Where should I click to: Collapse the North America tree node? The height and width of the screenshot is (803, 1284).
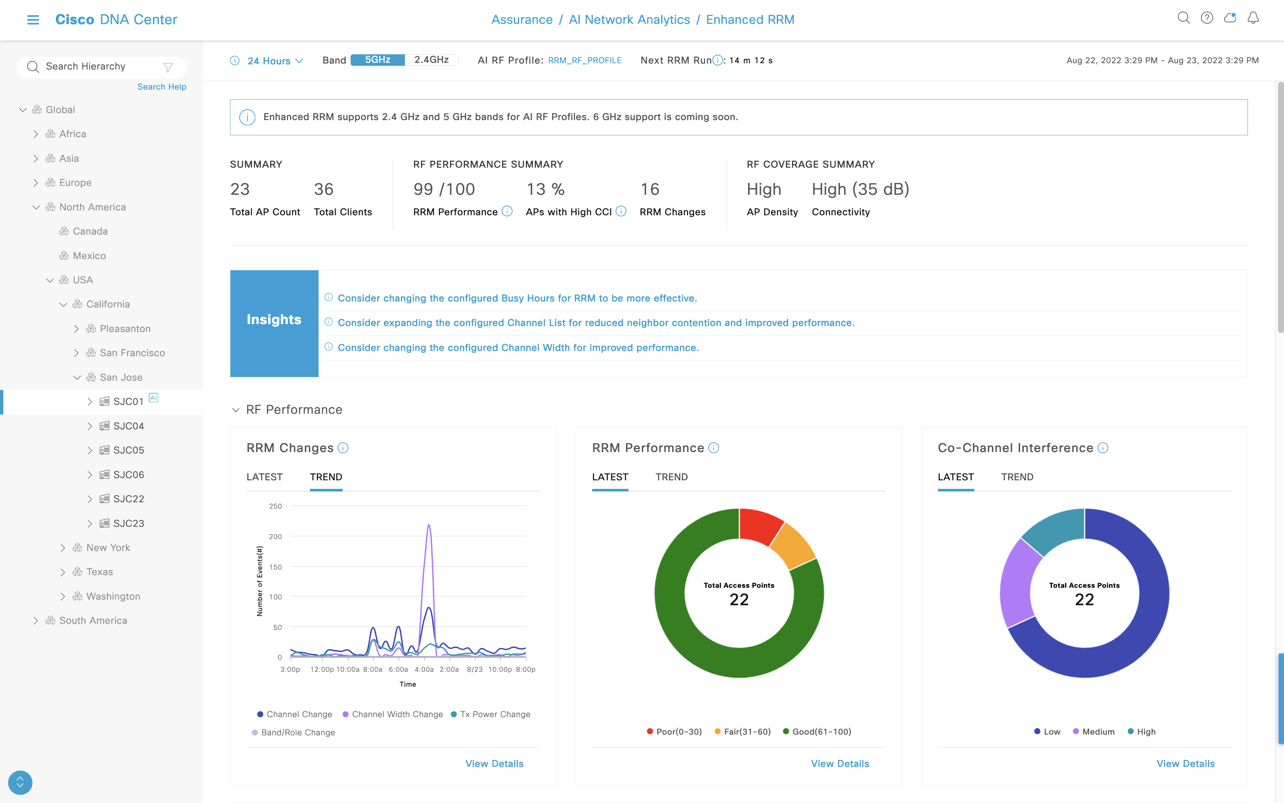click(x=35, y=206)
